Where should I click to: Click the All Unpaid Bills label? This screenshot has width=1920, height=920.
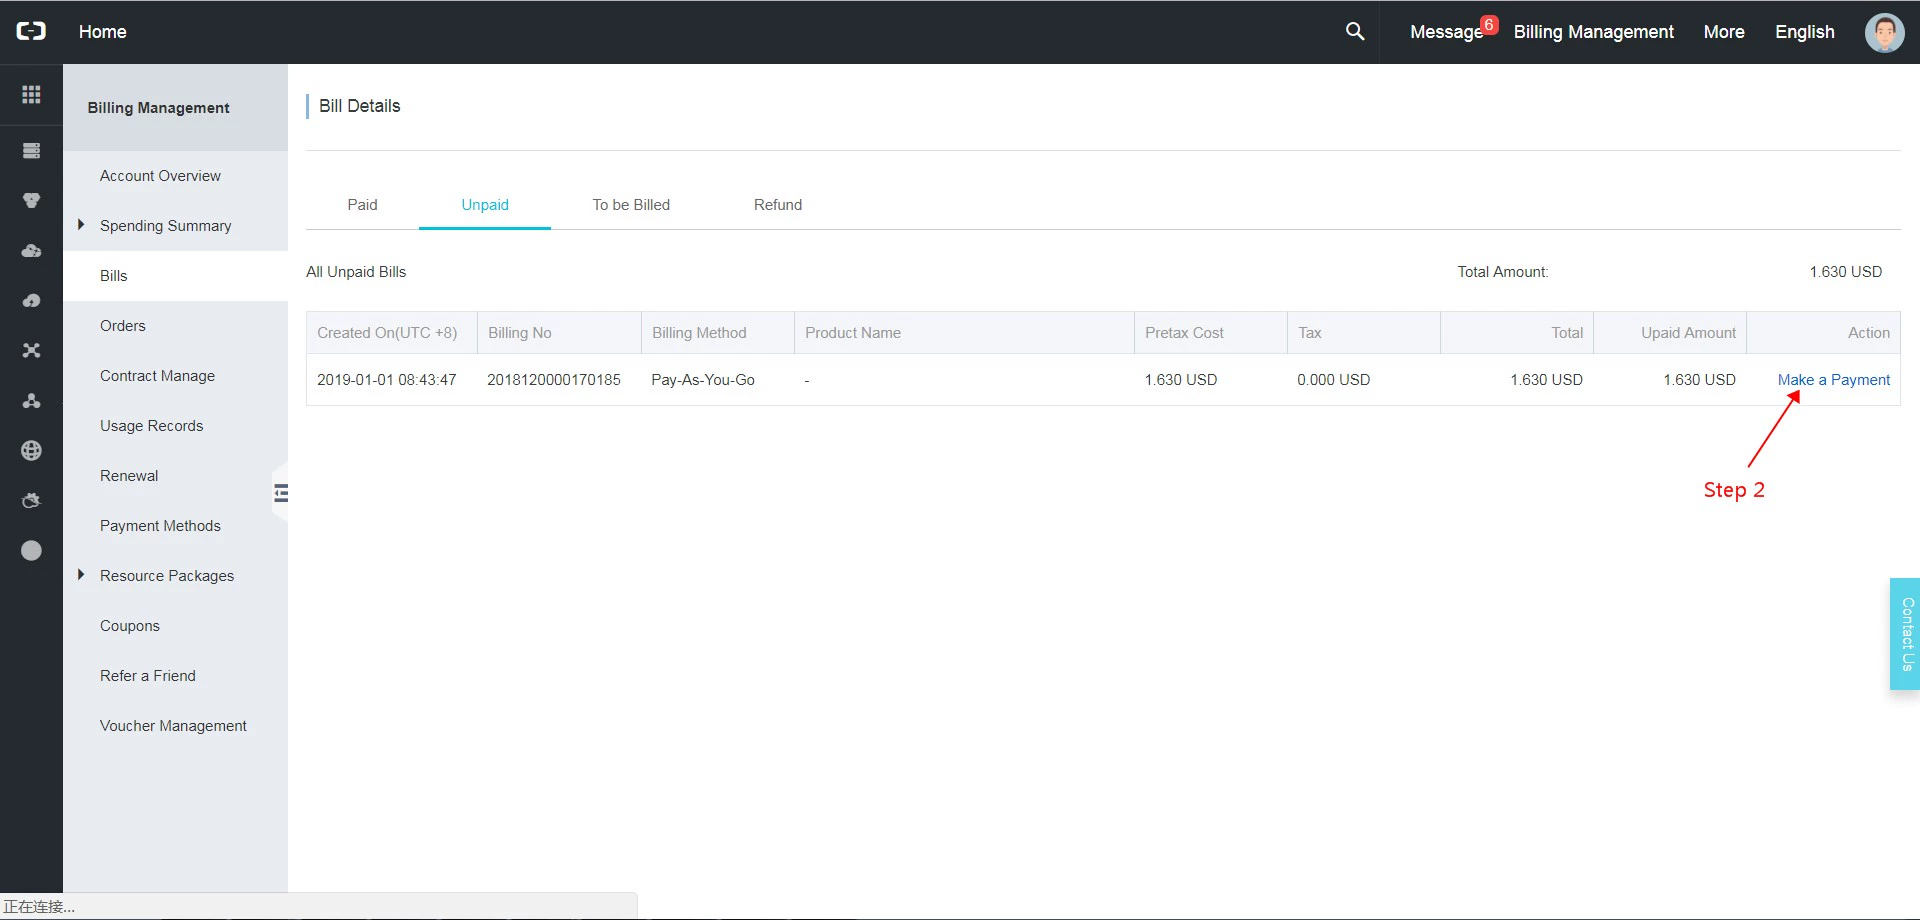(x=356, y=272)
